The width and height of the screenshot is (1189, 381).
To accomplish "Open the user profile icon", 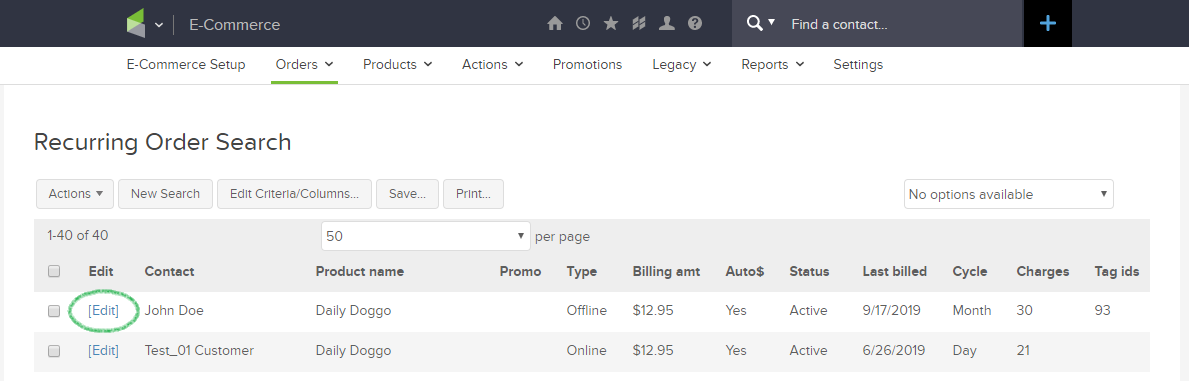I will (x=667, y=24).
